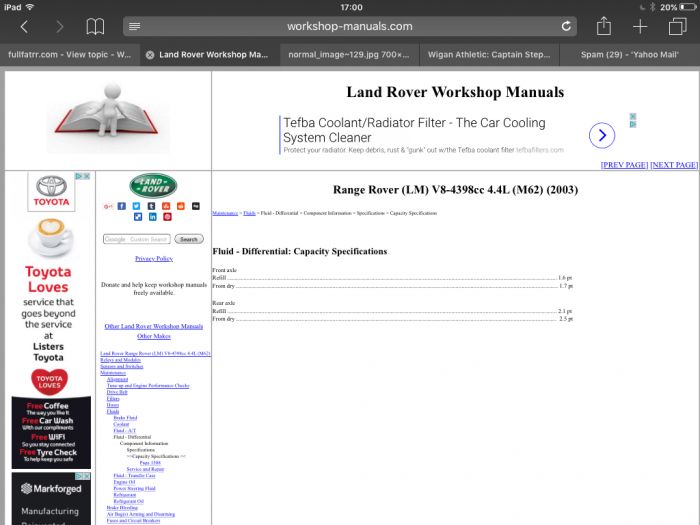Tap the Safari forward arrow
Viewport: 700px width, 525px height.
click(x=59, y=27)
